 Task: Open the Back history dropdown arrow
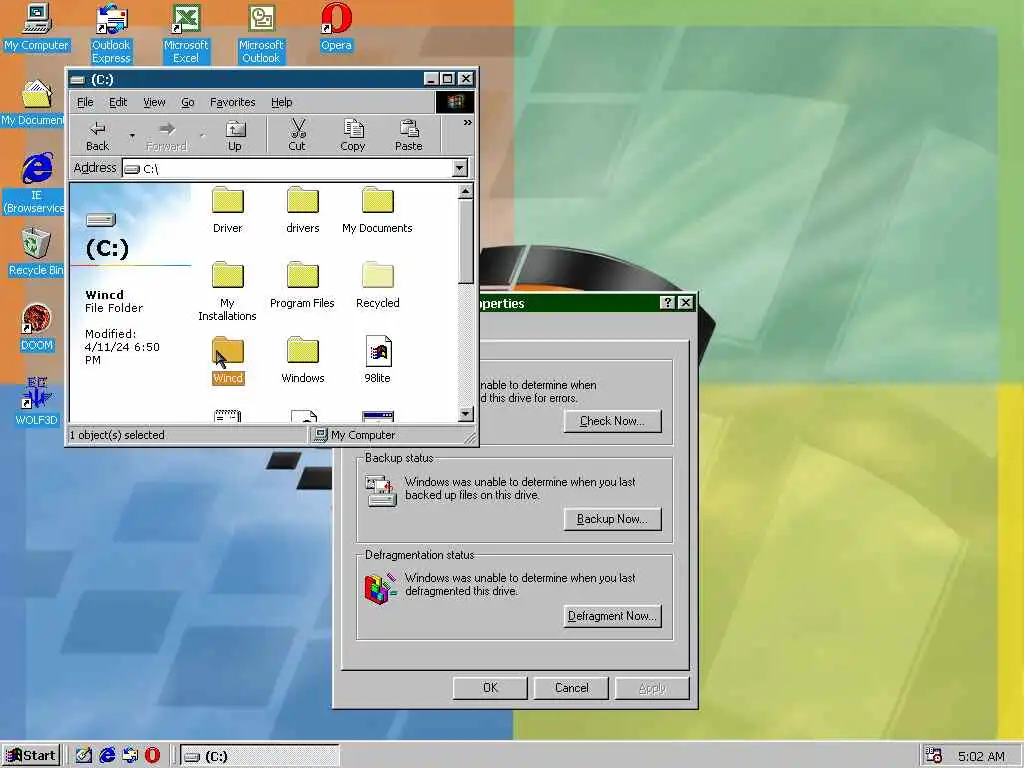pyautogui.click(x=132, y=136)
